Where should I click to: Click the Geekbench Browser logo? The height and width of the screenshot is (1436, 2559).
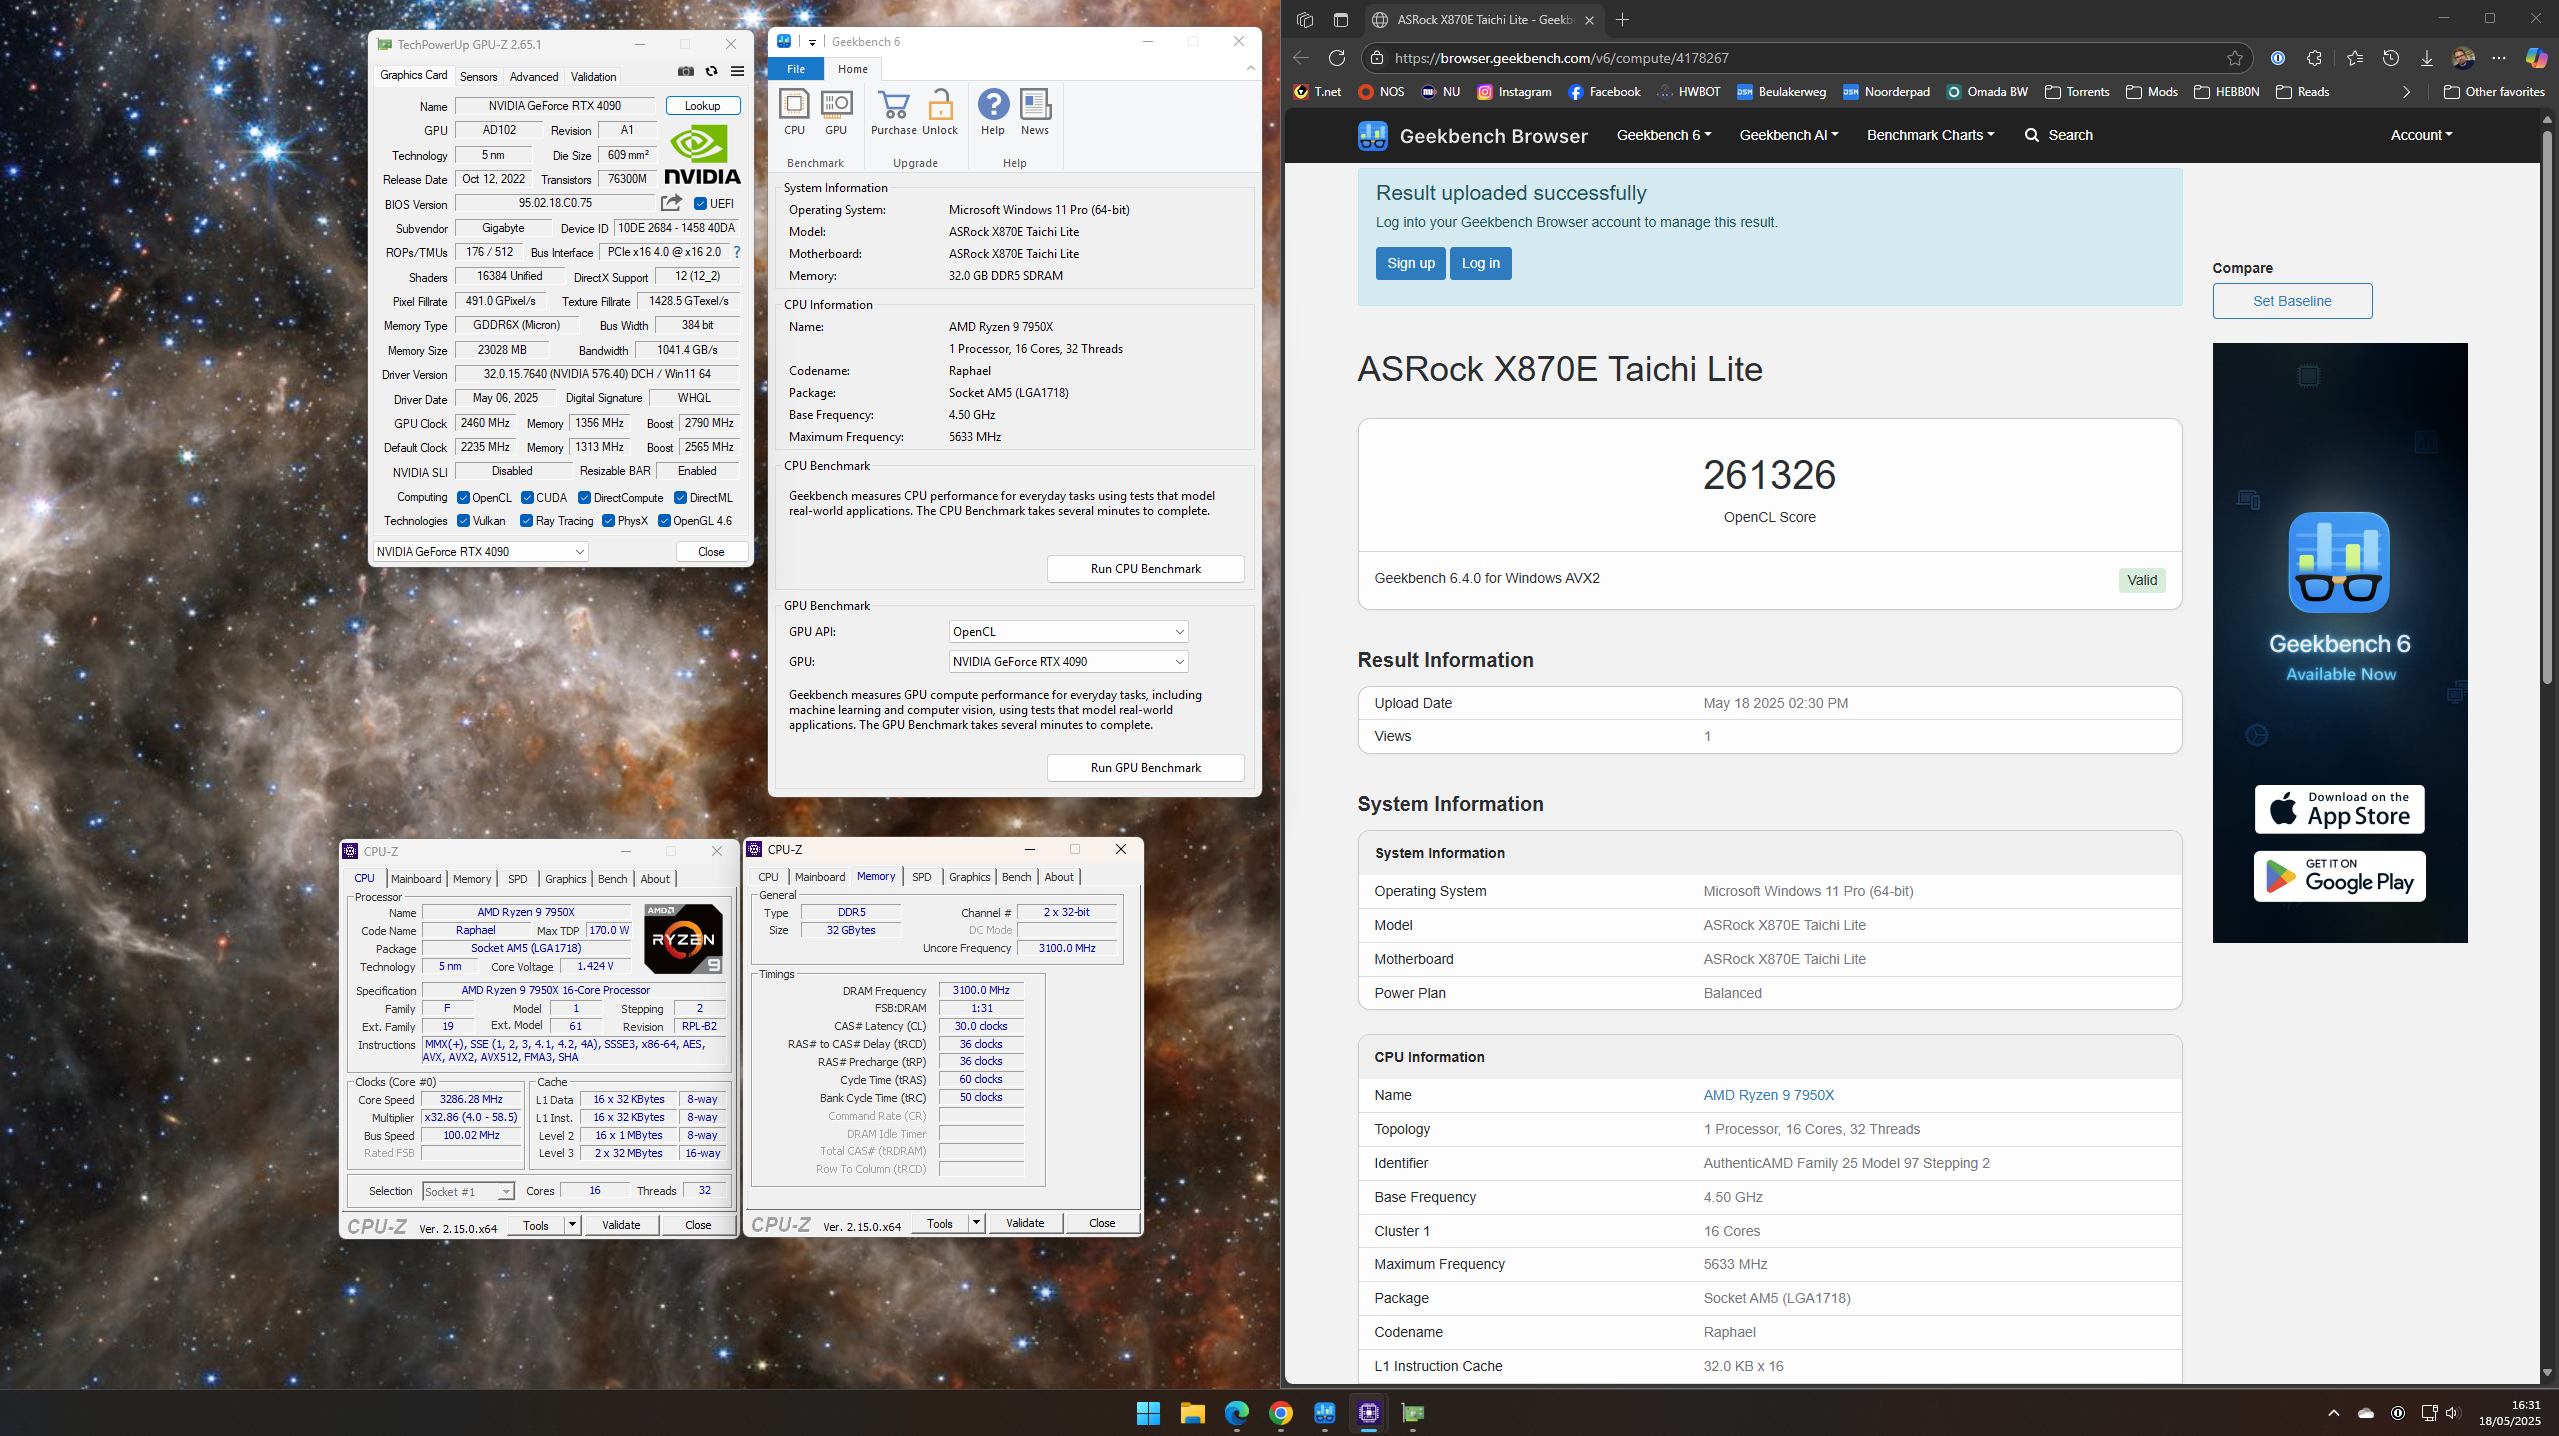click(1472, 136)
